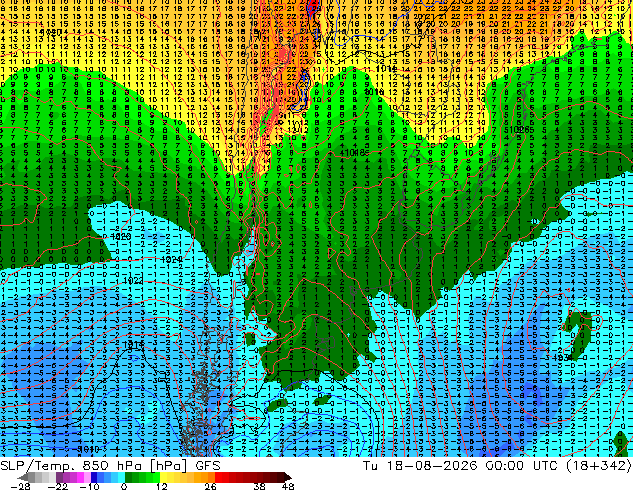Click the '1024' isobar label on the map
Viewport: 634px width, 490px height.
(x=171, y=259)
